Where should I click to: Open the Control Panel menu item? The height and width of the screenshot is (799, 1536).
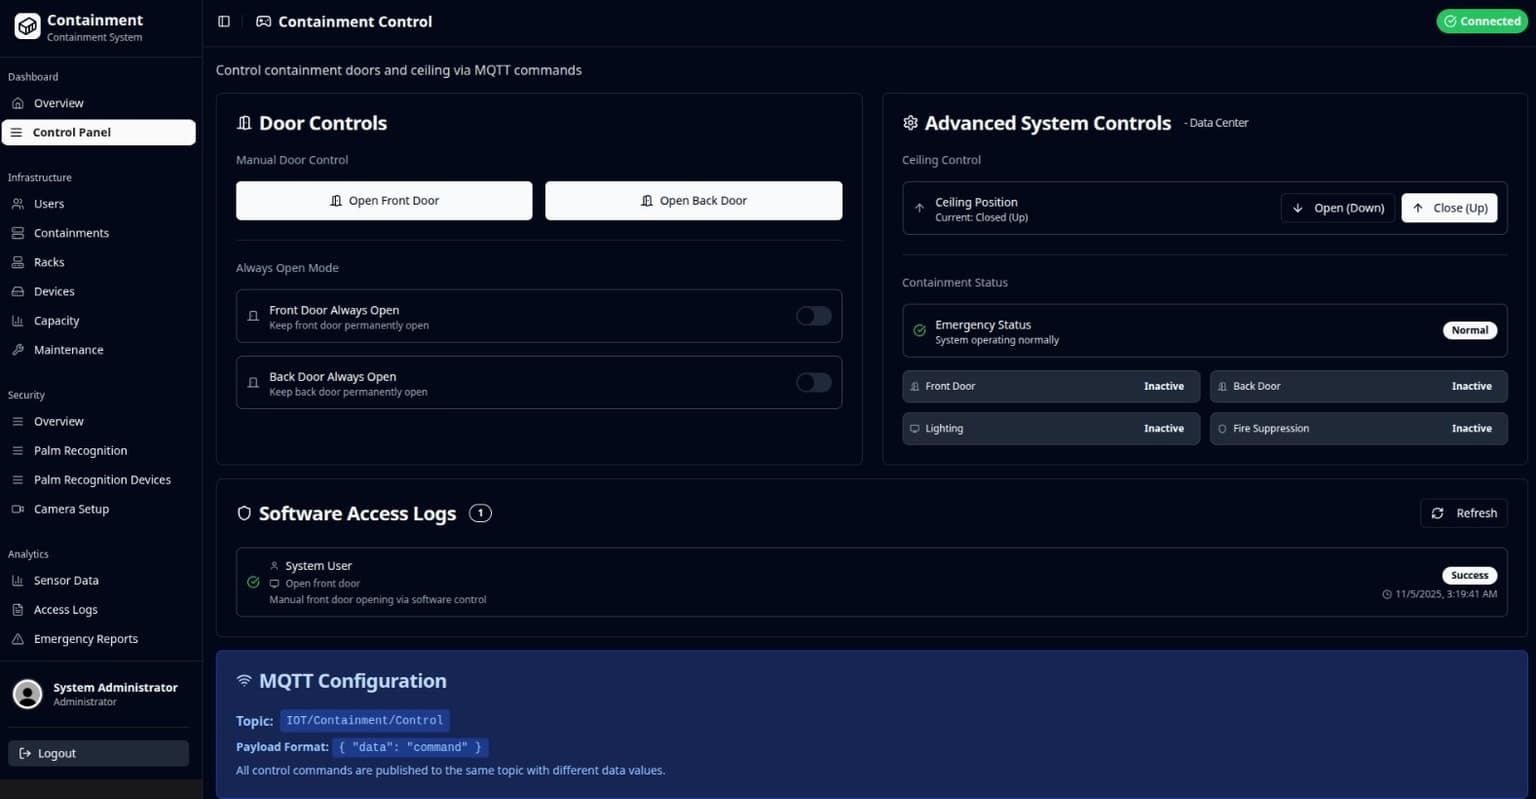coord(98,132)
